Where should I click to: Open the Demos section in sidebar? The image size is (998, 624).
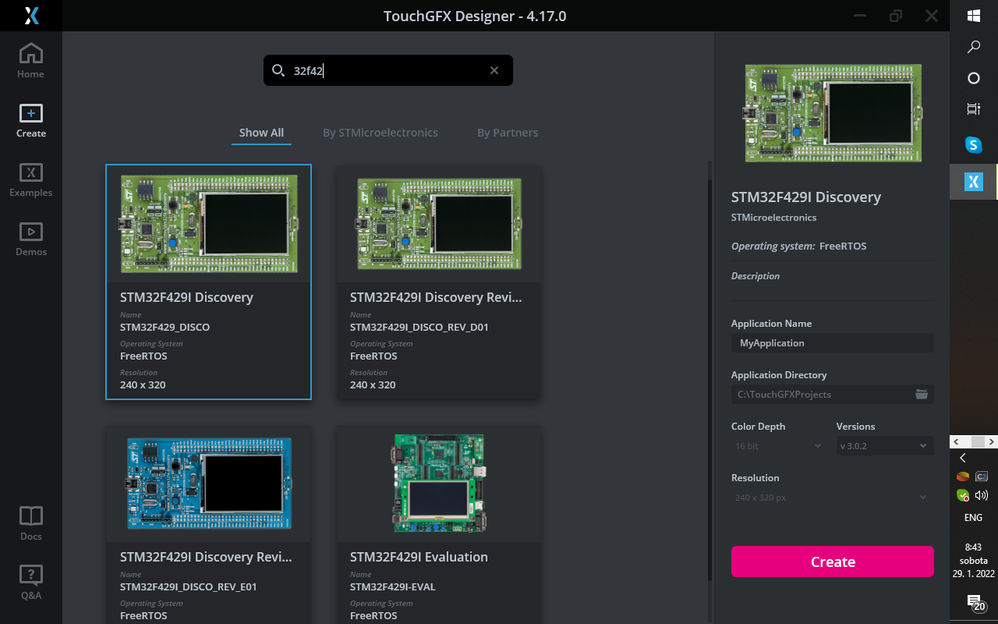pos(31,239)
